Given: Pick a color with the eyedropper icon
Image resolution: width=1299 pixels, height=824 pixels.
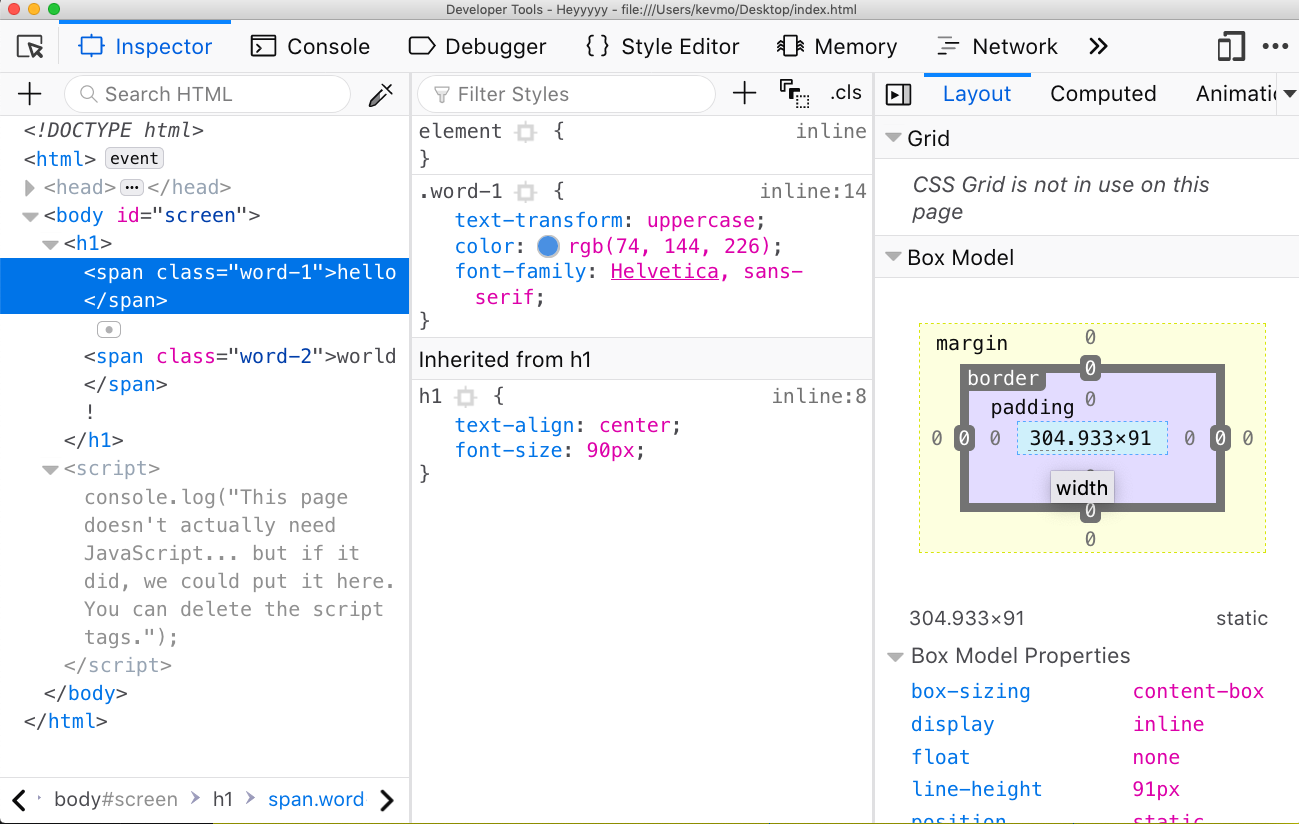Looking at the screenshot, I should pos(381,94).
